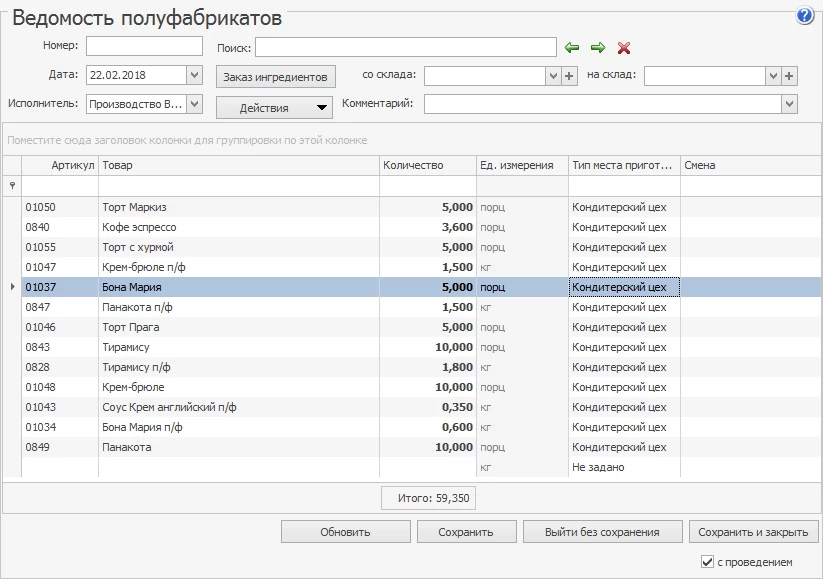Click the filter row pin icon
This screenshot has width=823, height=579.
12,186
